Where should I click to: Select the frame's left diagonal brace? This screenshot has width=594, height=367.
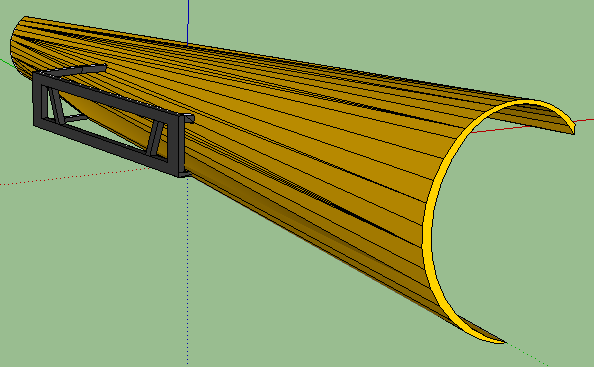[x=55, y=103]
